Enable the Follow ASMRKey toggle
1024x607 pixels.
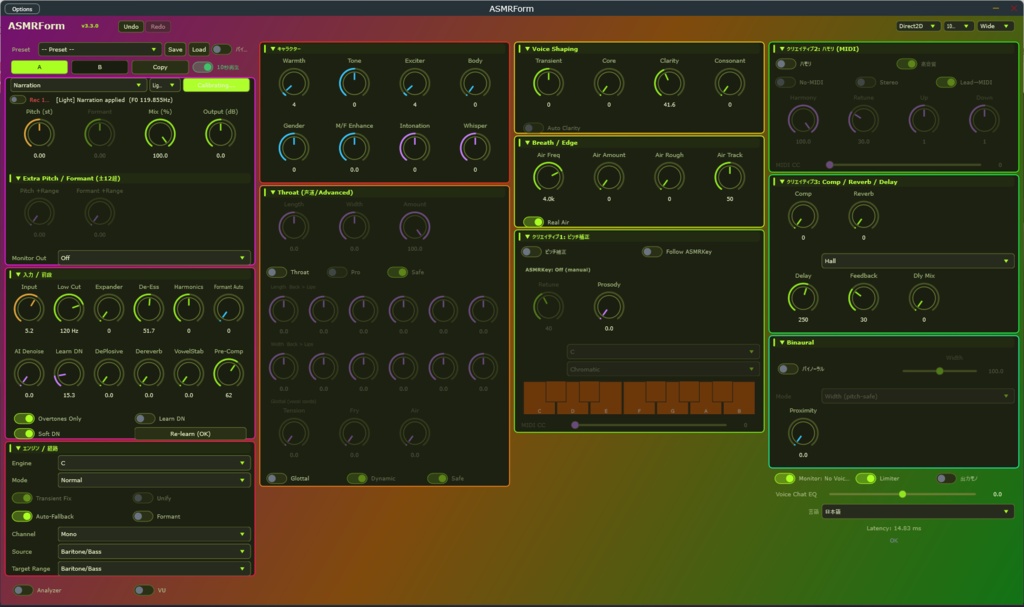(652, 252)
